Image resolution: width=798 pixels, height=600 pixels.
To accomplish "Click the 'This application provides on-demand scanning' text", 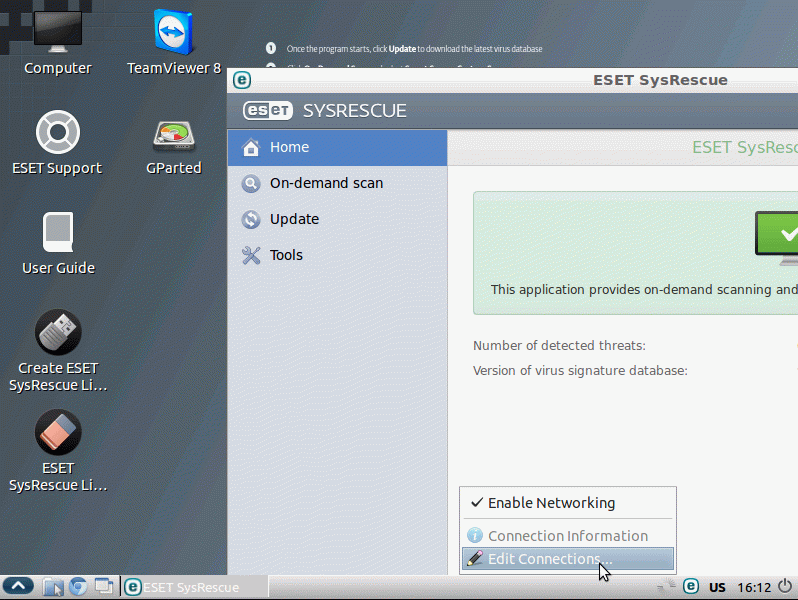I will pos(644,290).
